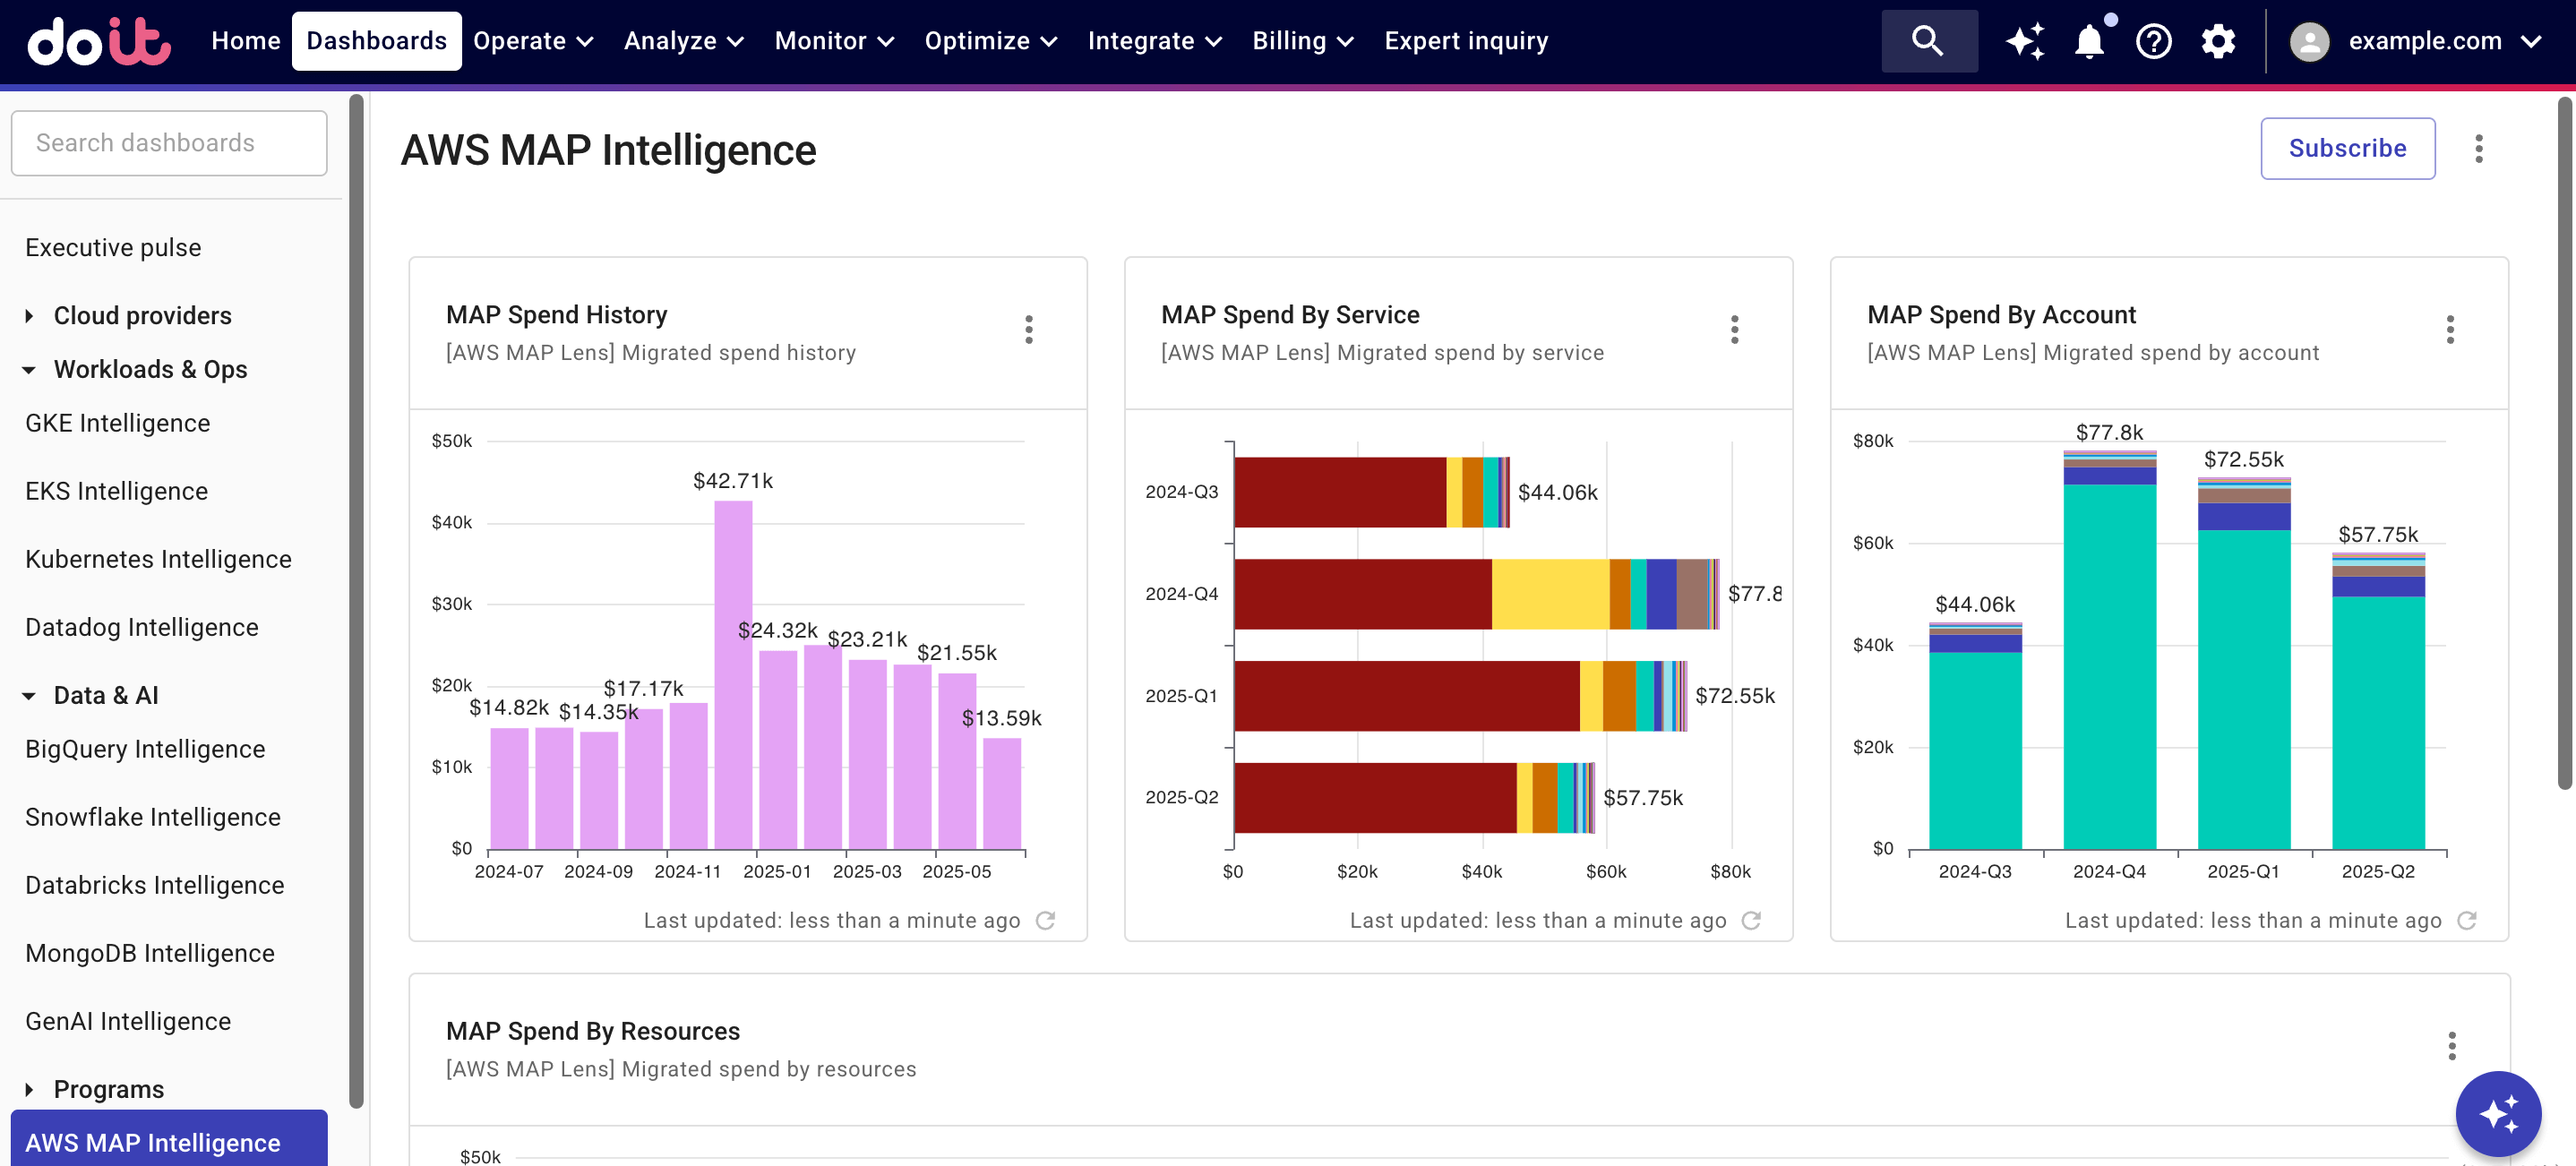Click the Subscribe button
This screenshot has height=1166, width=2576.
coord(2347,148)
